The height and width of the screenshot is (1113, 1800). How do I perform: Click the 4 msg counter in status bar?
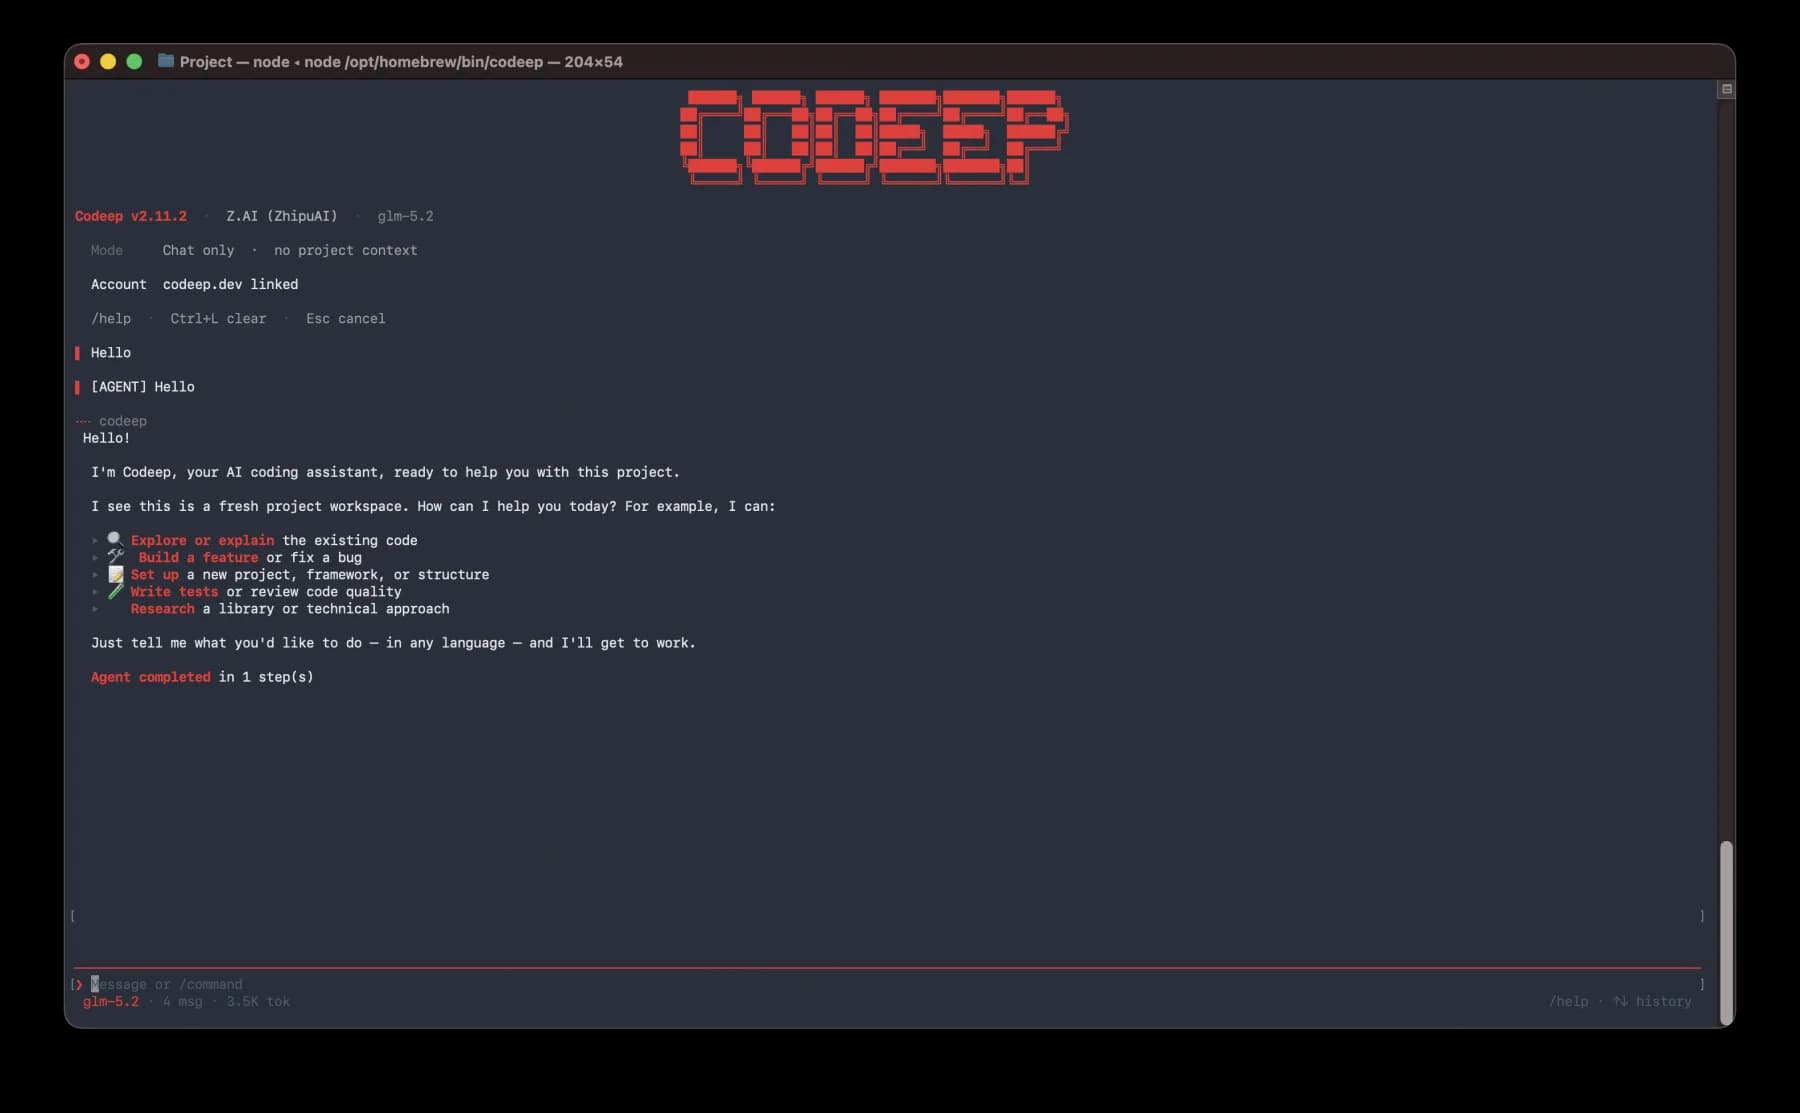[182, 1001]
